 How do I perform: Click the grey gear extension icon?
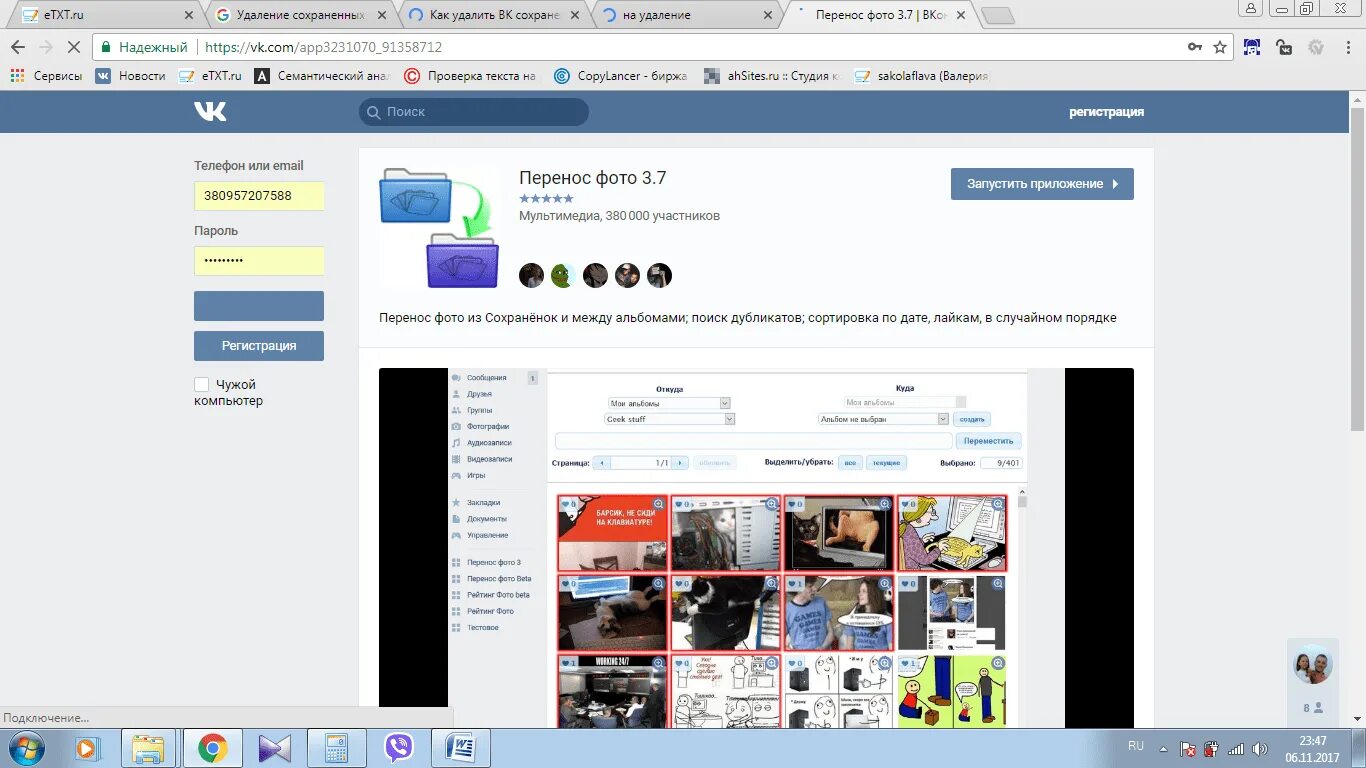pyautogui.click(x=1316, y=47)
